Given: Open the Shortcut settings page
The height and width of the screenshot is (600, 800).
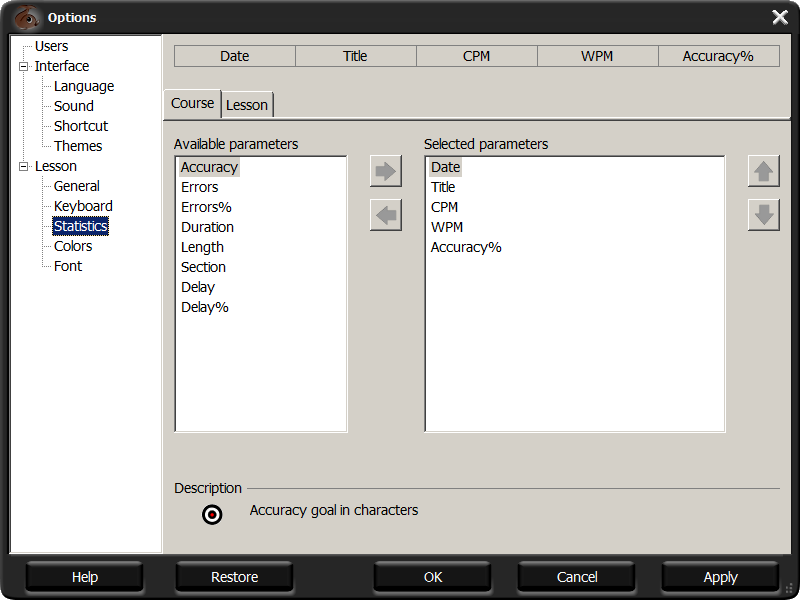Looking at the screenshot, I should coord(81,126).
